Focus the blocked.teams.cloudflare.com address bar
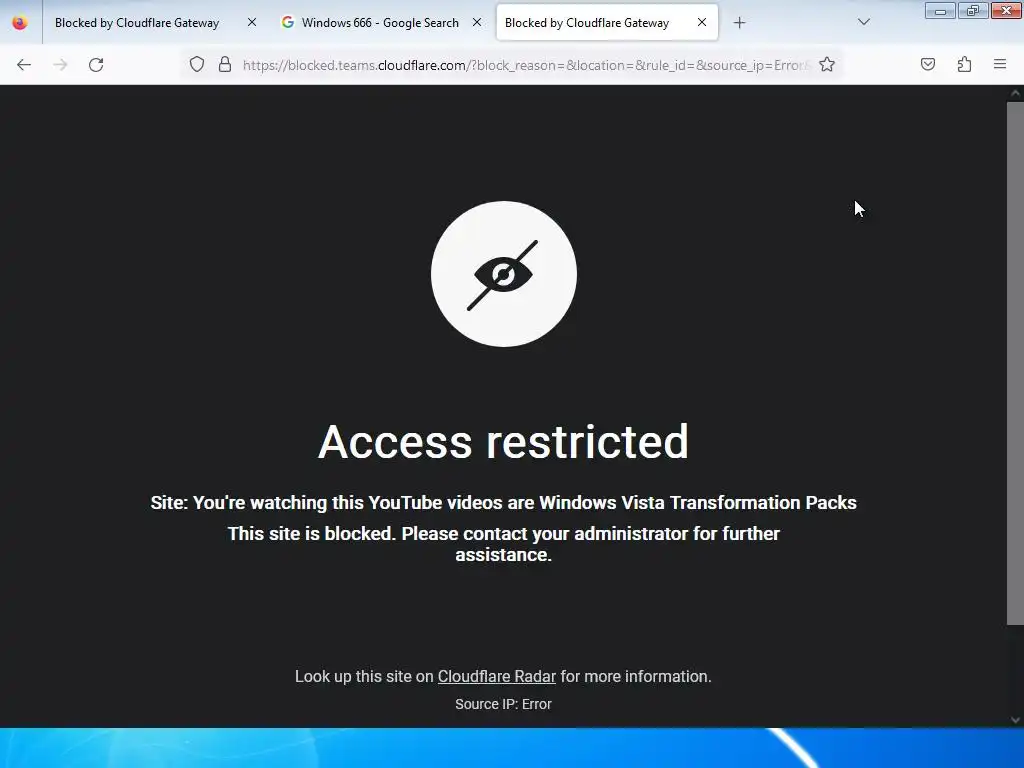Viewport: 1024px width, 768px height. (x=526, y=65)
